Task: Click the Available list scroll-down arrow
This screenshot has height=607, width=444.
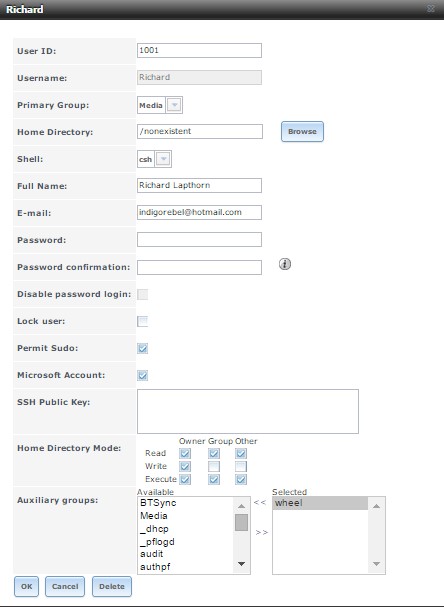Action: [x=241, y=564]
